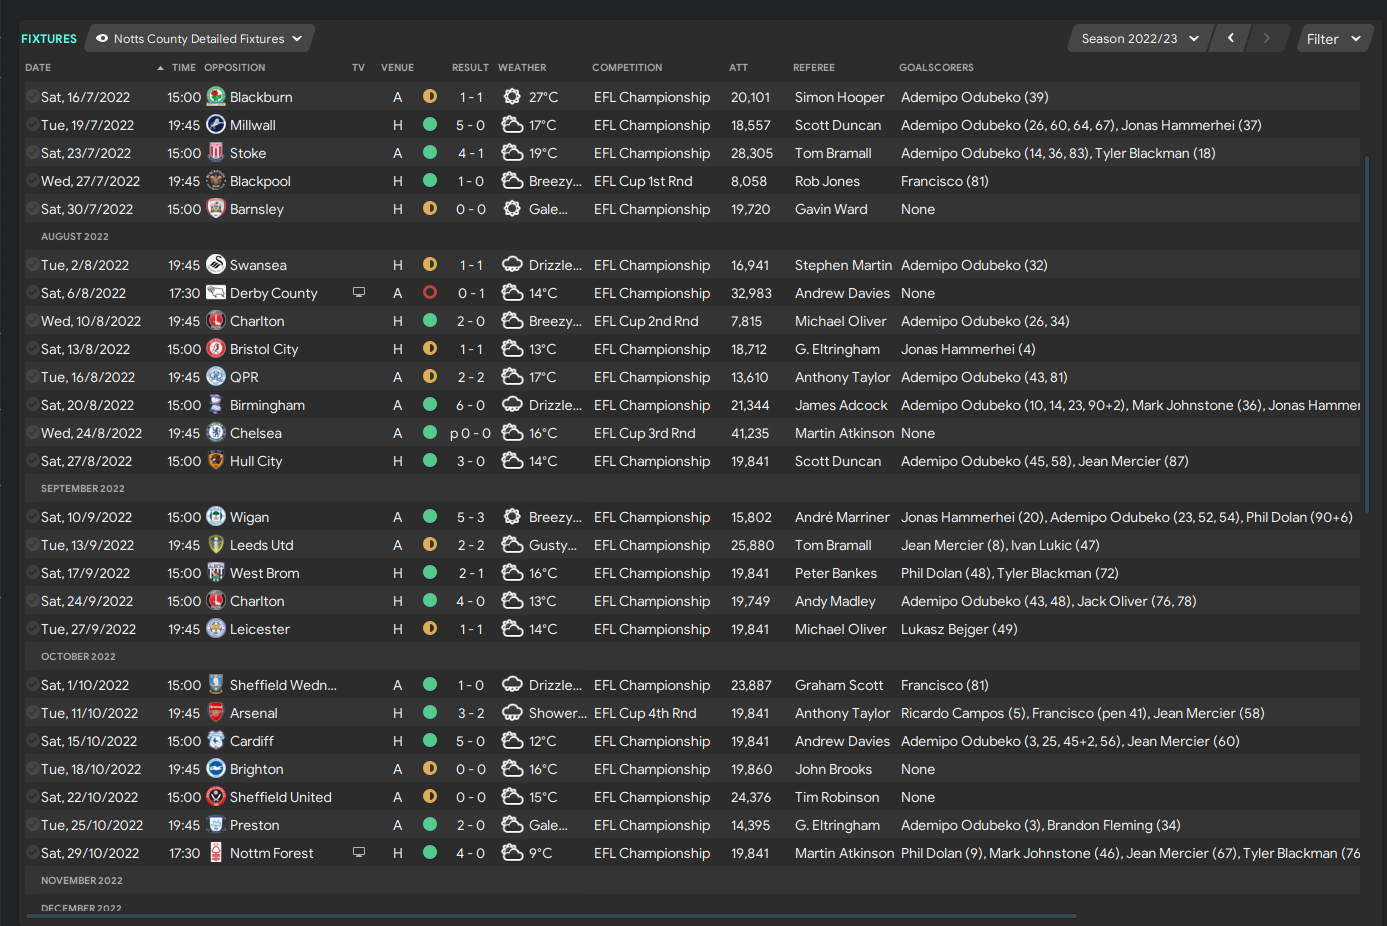The image size is (1387, 926).
Task: Go to next season arrow
Action: [1267, 38]
